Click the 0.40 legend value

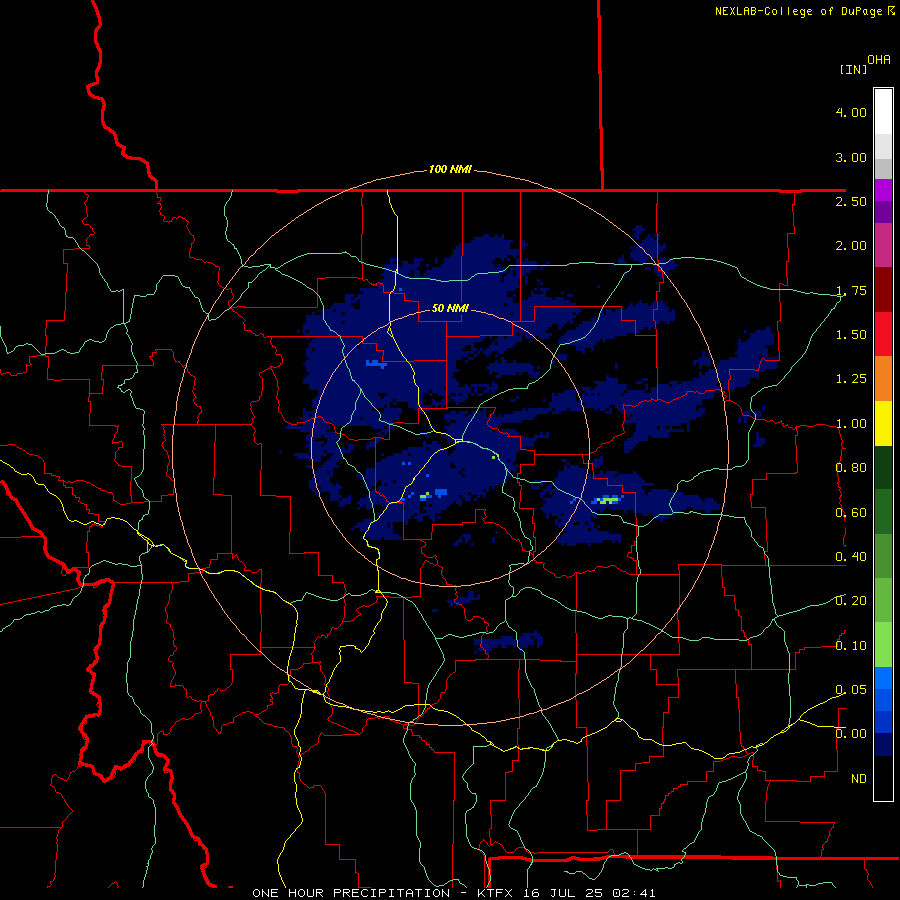851,557
